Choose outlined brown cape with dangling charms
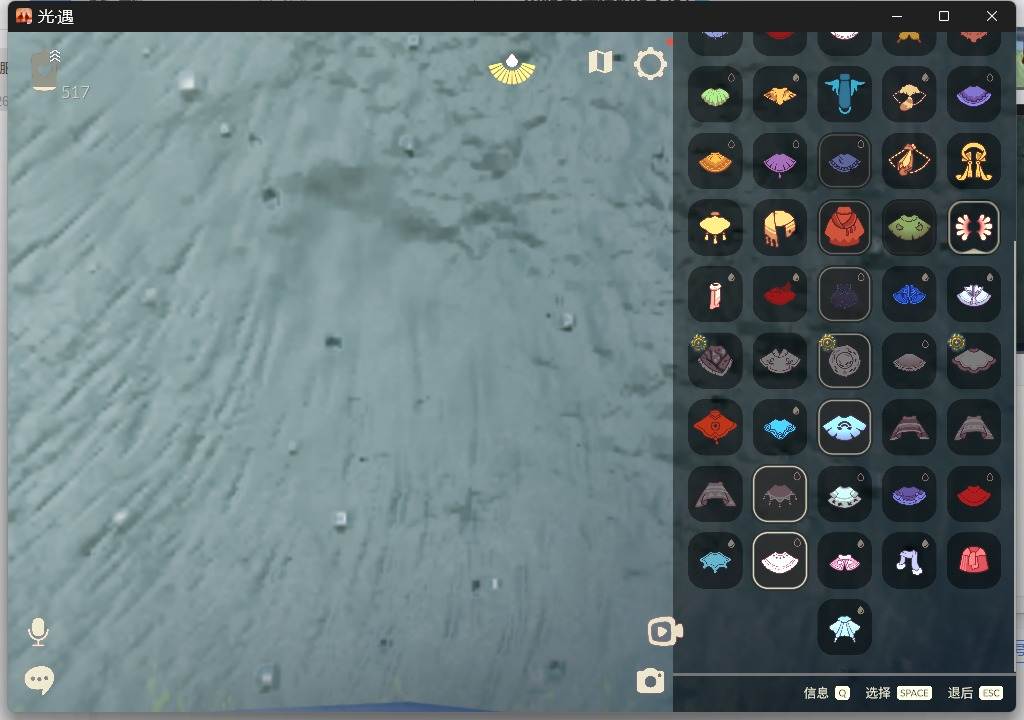The height and width of the screenshot is (720, 1024). (779, 494)
